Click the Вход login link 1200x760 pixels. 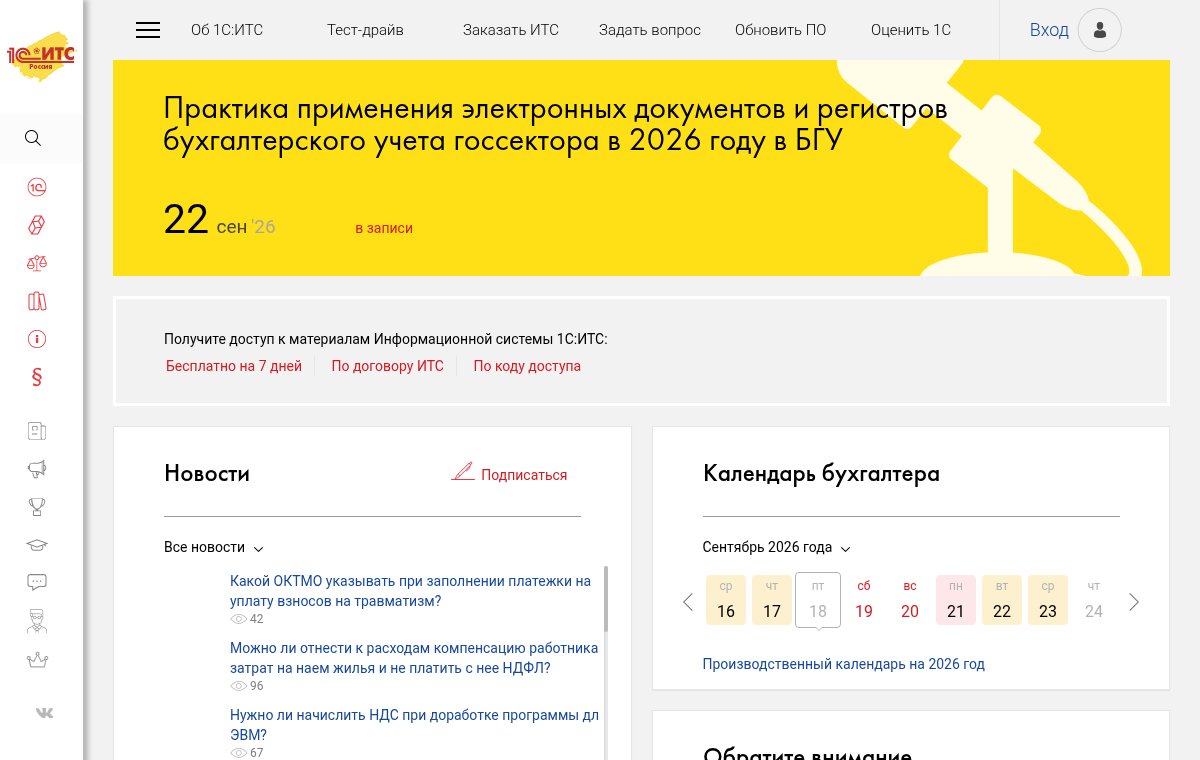click(x=1049, y=30)
